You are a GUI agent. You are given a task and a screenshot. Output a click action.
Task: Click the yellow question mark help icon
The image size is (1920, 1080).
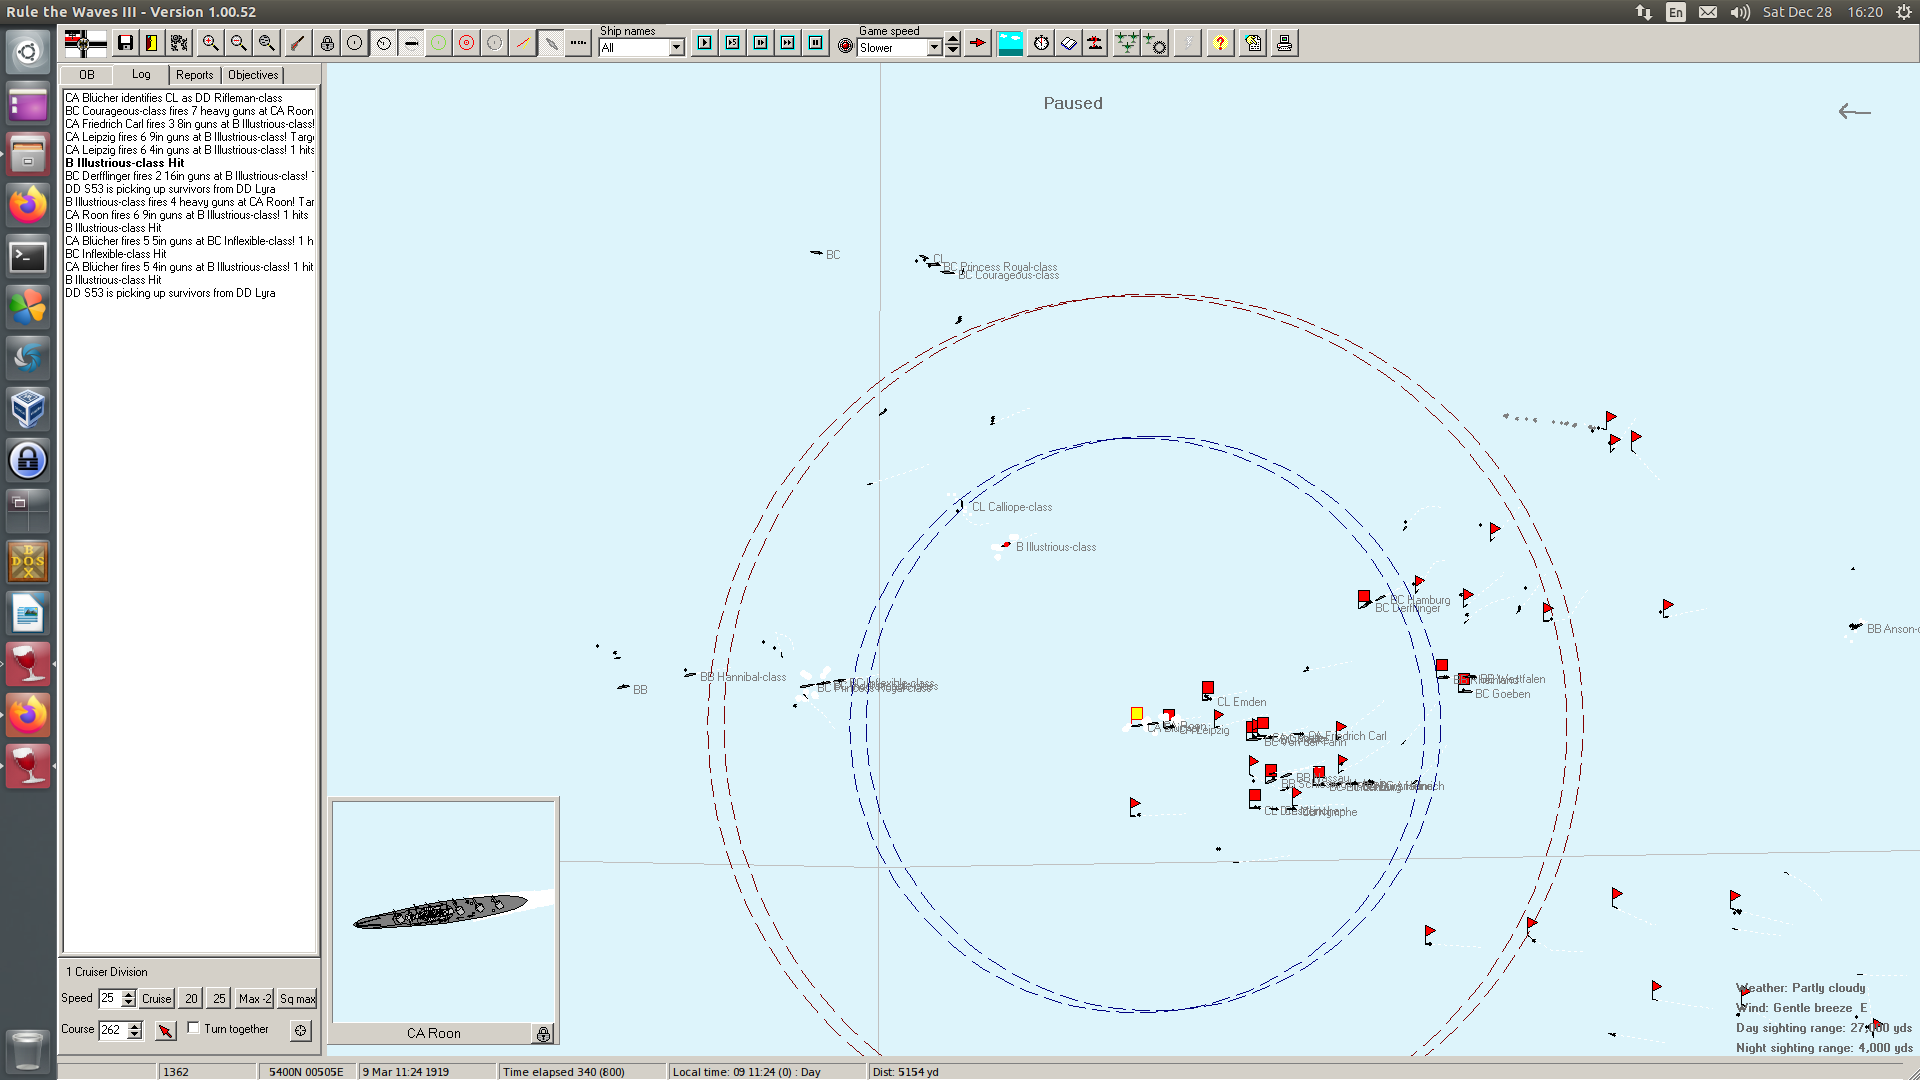[x=1219, y=43]
